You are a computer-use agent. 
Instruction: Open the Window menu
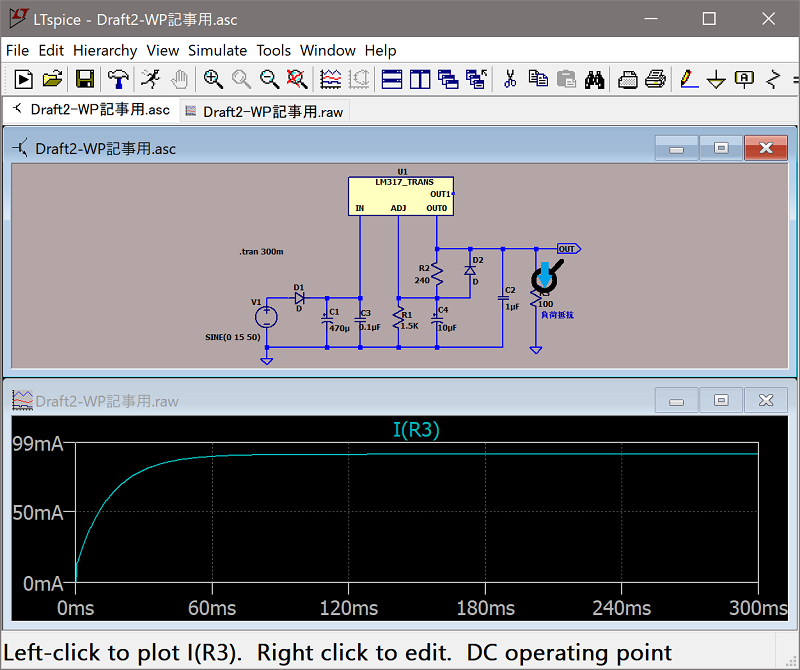(328, 51)
